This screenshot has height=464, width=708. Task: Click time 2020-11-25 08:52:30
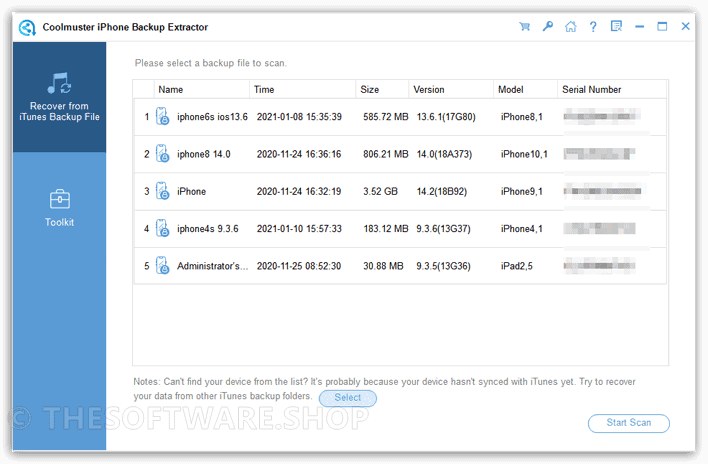pos(299,266)
